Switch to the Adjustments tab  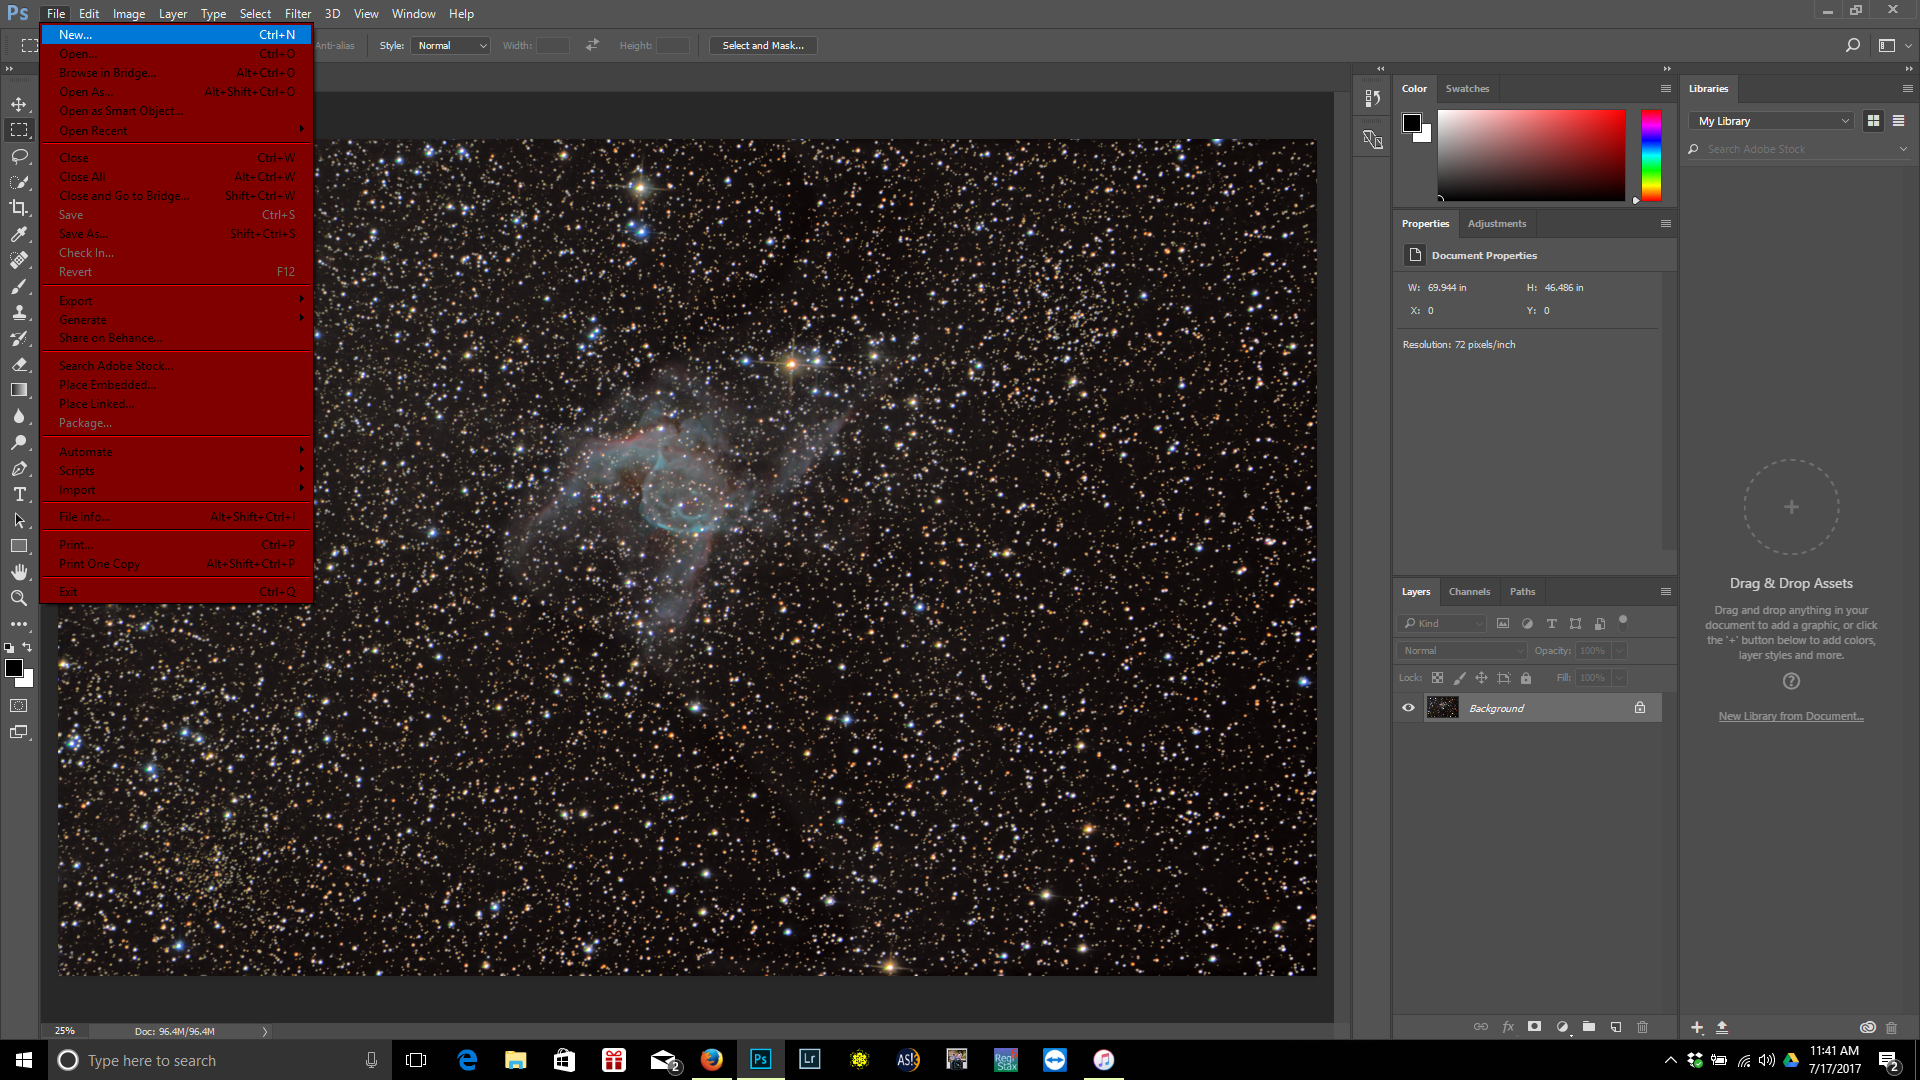click(x=1497, y=224)
